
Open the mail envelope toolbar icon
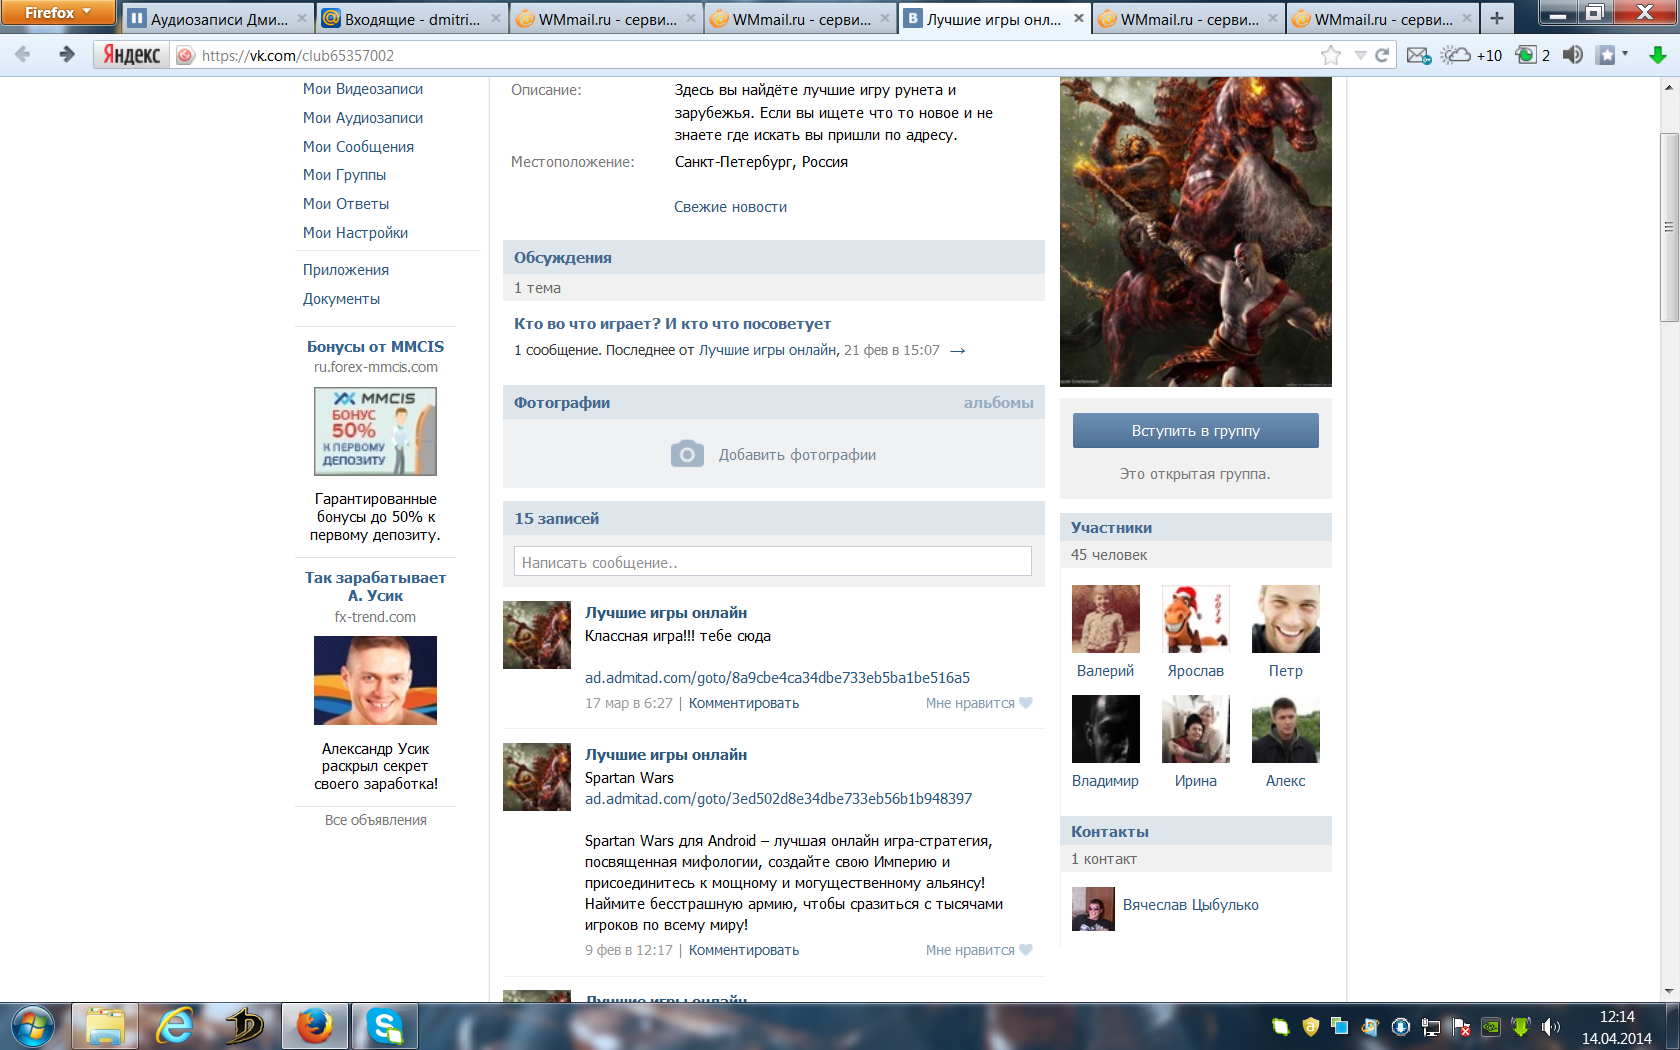point(1419,56)
